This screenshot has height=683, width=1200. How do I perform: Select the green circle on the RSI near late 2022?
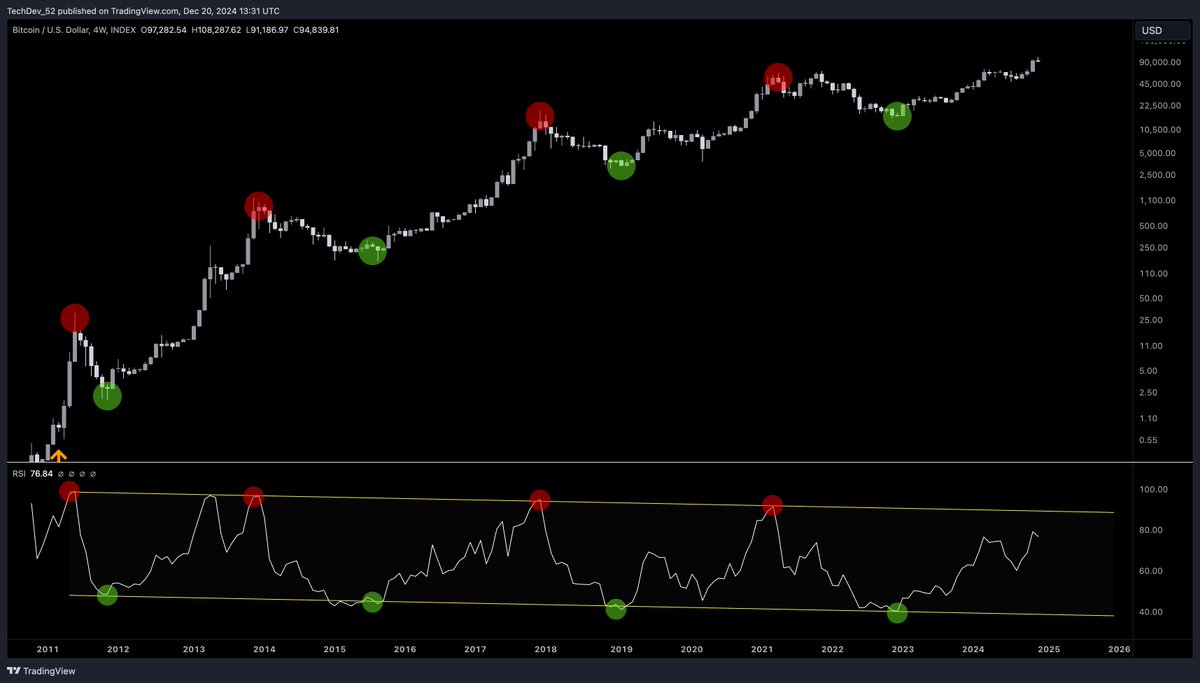(896, 613)
